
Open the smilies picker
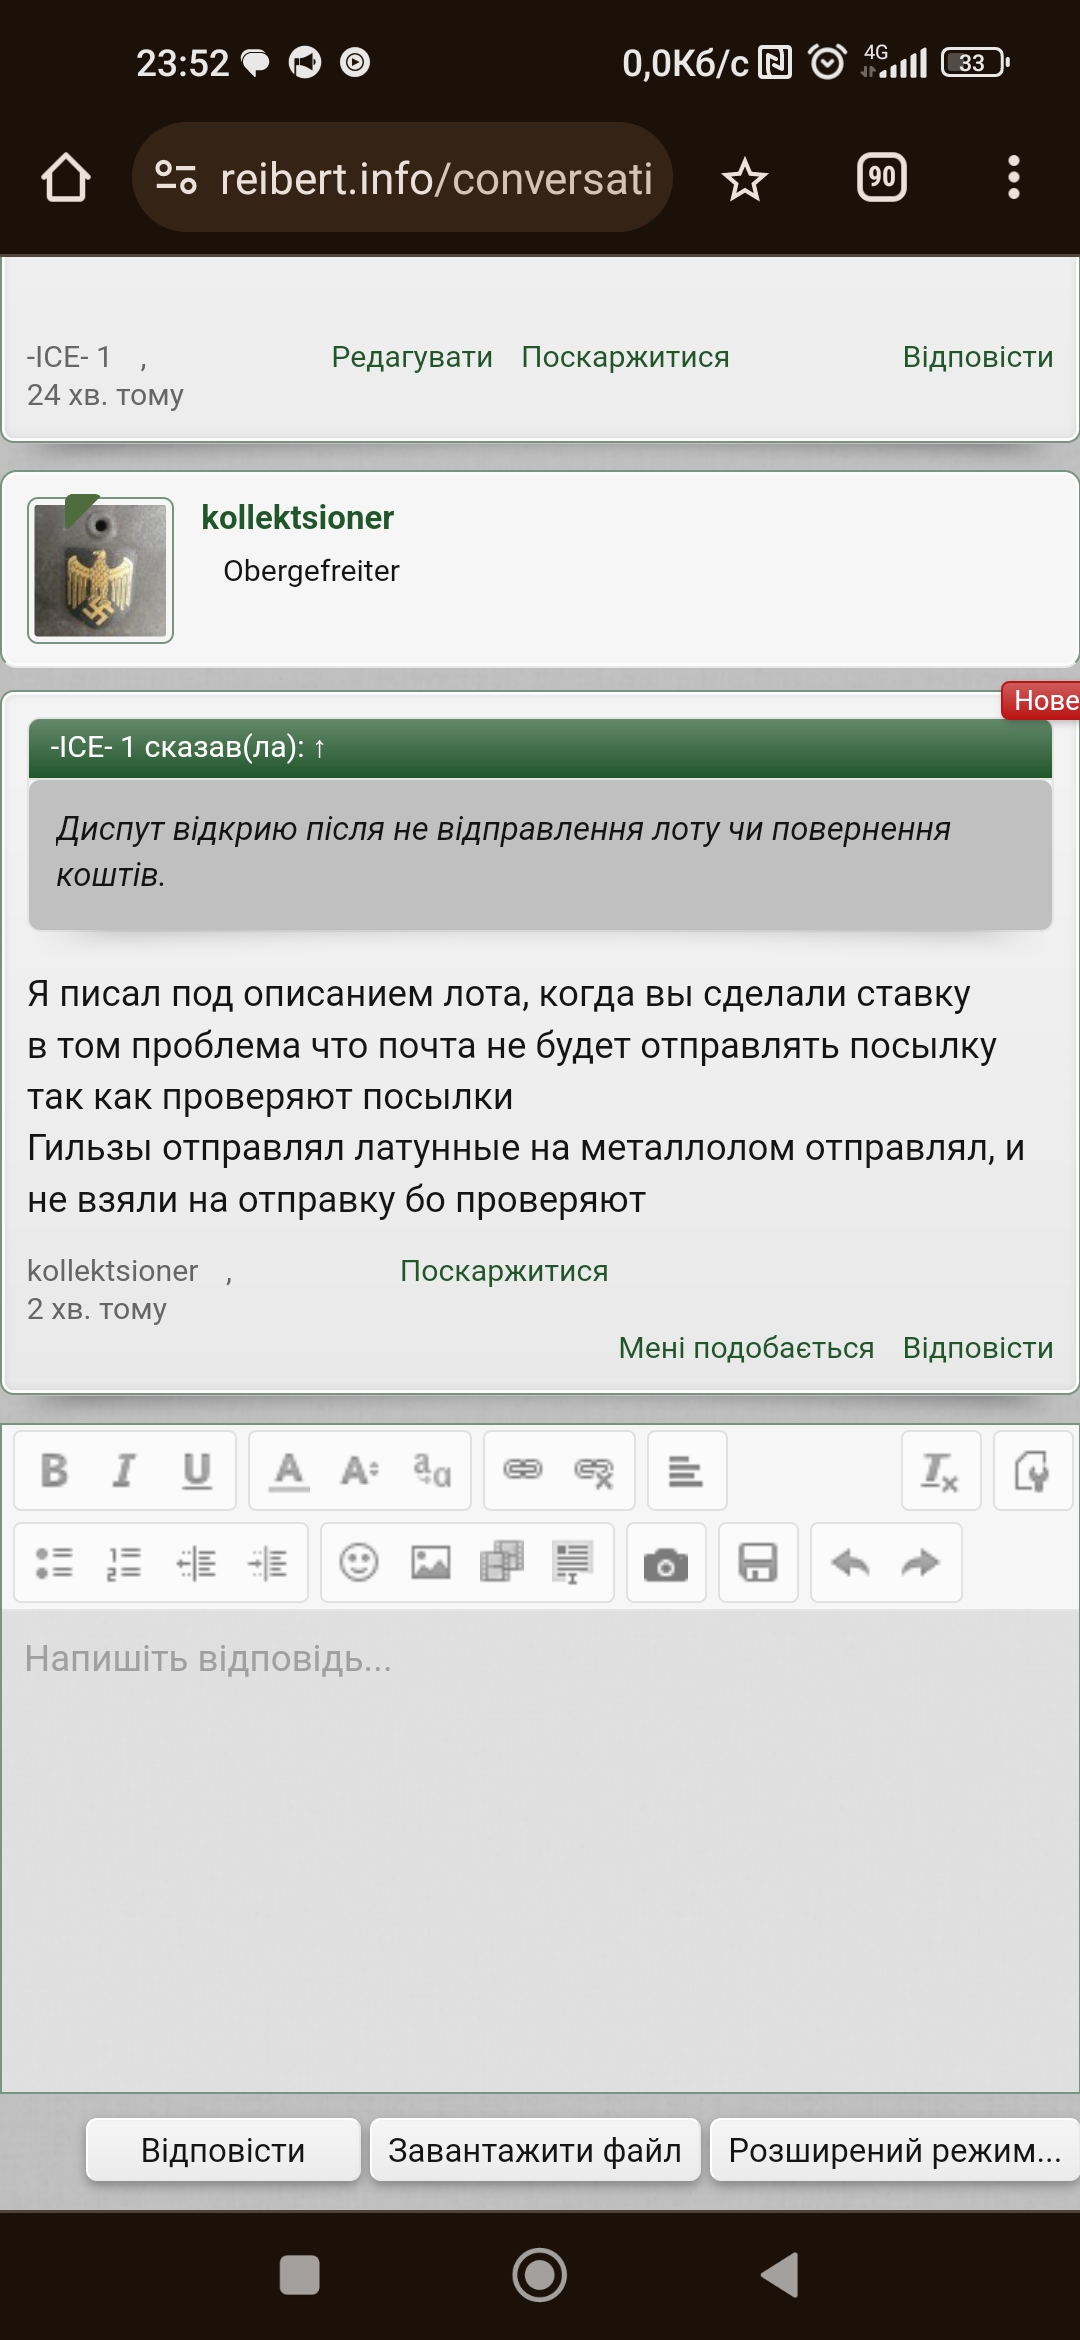tap(359, 1562)
